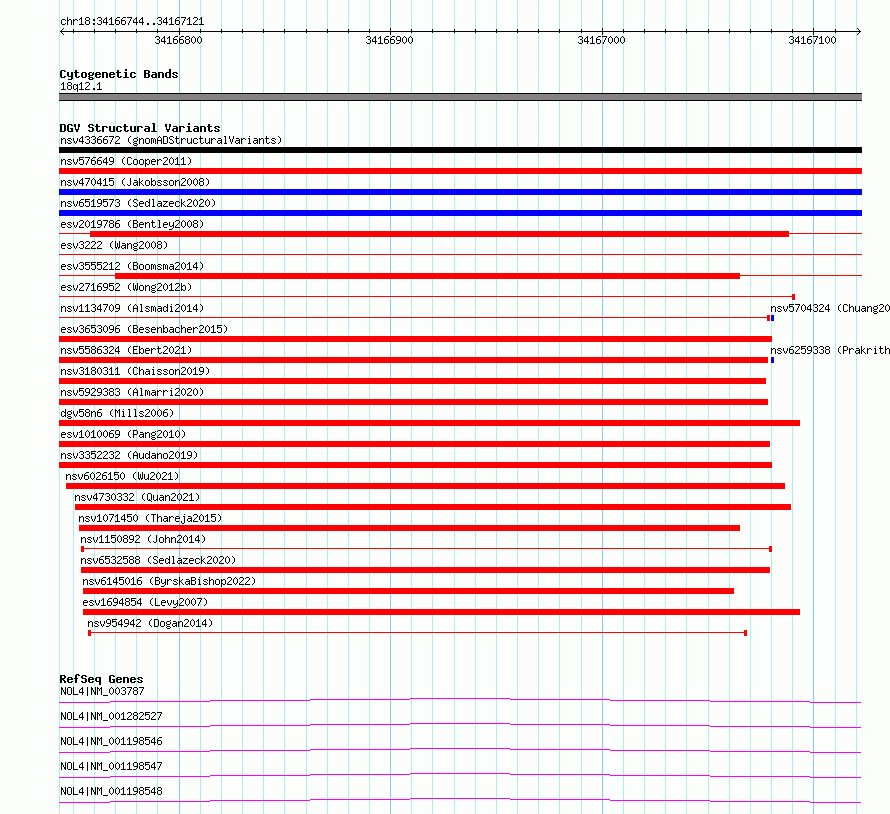Click nsv4730332 (Quan2021) variant label
Image resolution: width=890 pixels, height=814 pixels.
[137, 497]
